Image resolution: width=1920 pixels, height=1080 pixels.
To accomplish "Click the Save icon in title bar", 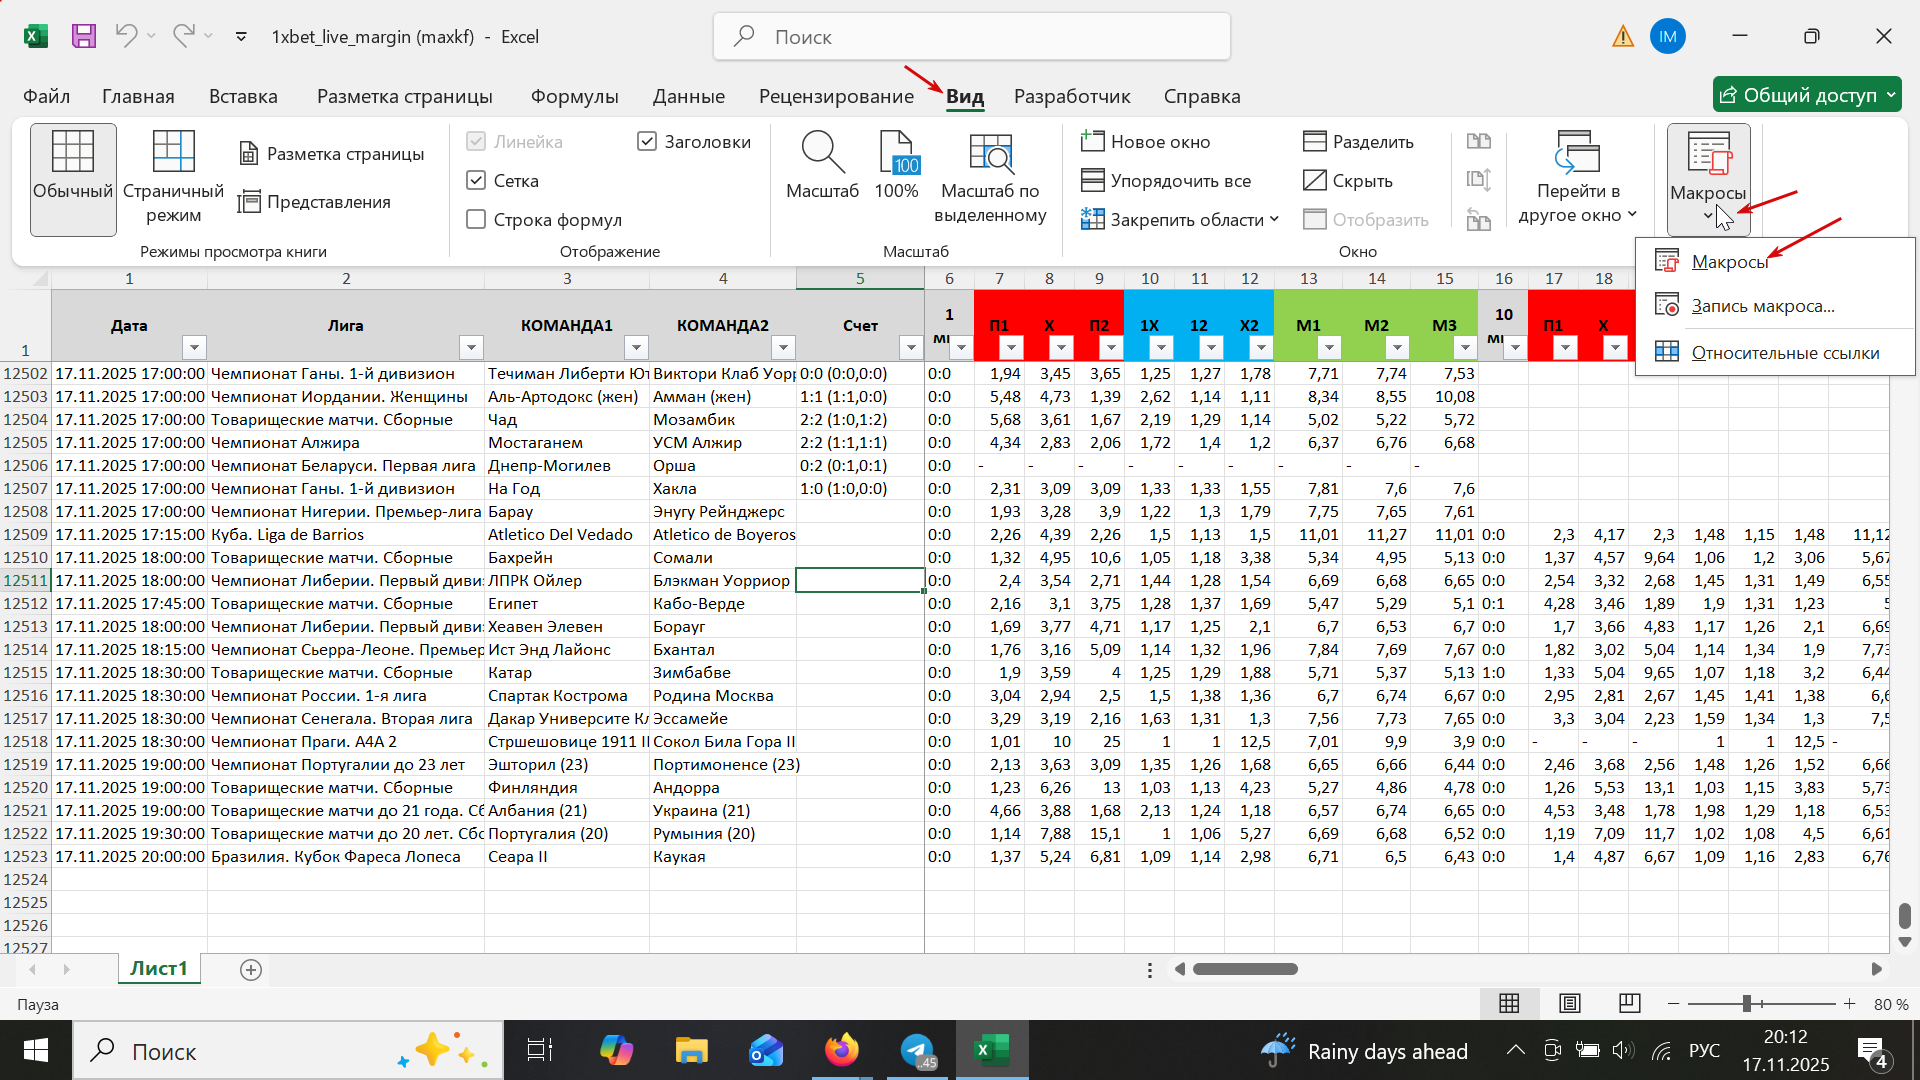I will [x=84, y=37].
